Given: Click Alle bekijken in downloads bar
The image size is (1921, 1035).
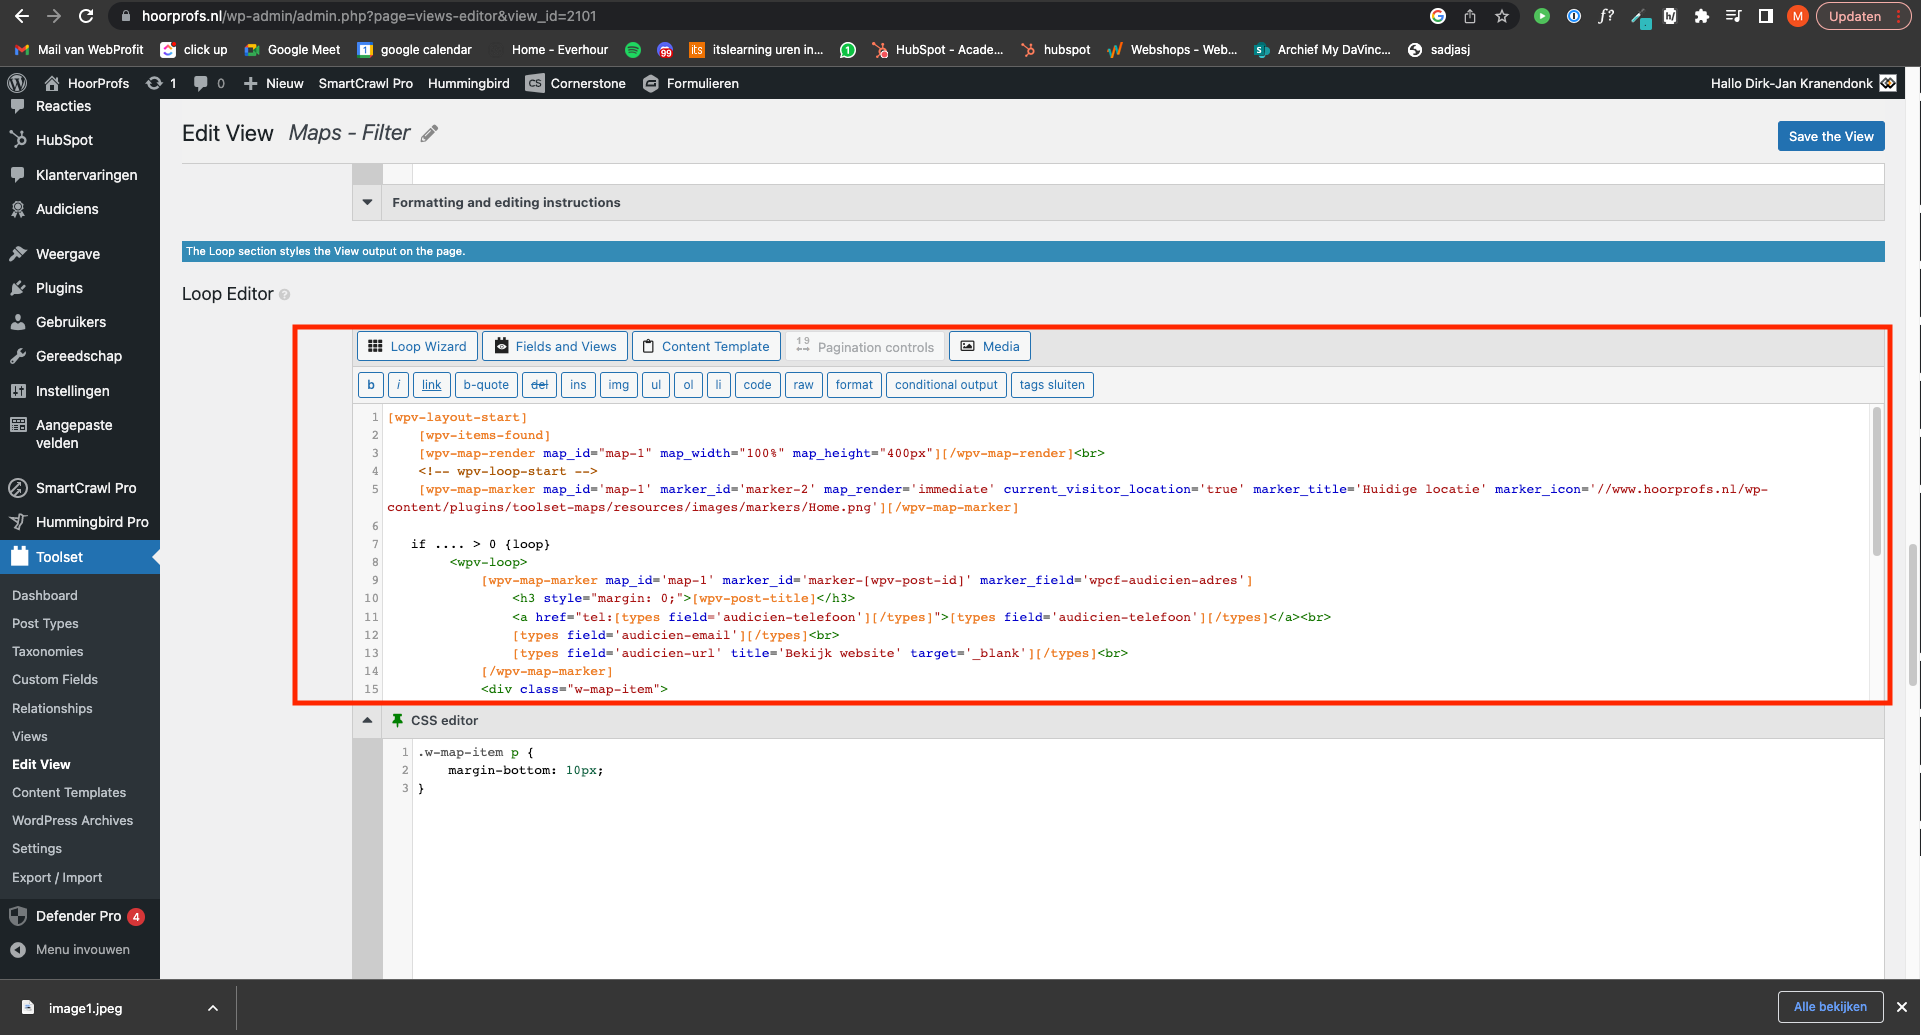Looking at the screenshot, I should tap(1830, 1007).
